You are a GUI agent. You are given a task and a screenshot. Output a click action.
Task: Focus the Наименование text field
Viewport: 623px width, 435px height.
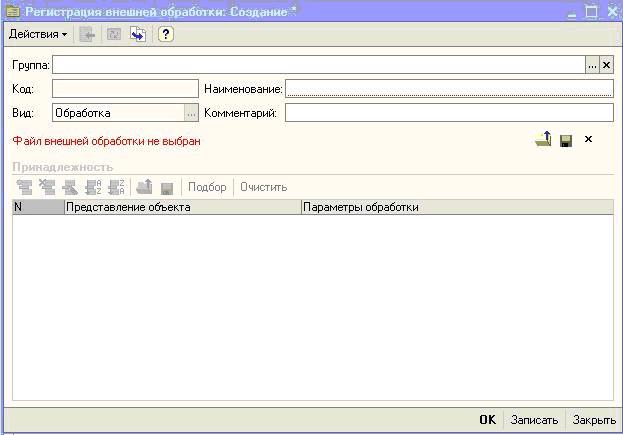[x=448, y=89]
